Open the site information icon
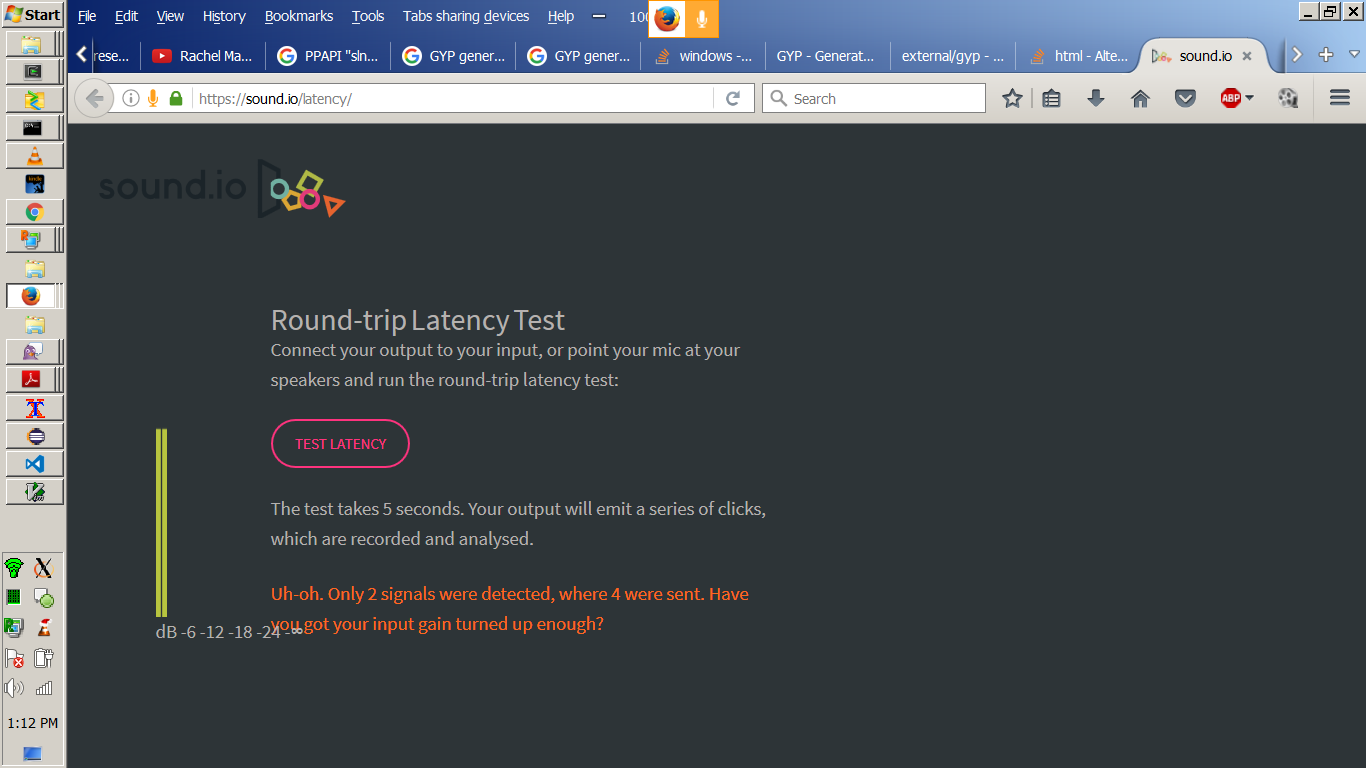The image size is (1366, 768). [x=131, y=98]
